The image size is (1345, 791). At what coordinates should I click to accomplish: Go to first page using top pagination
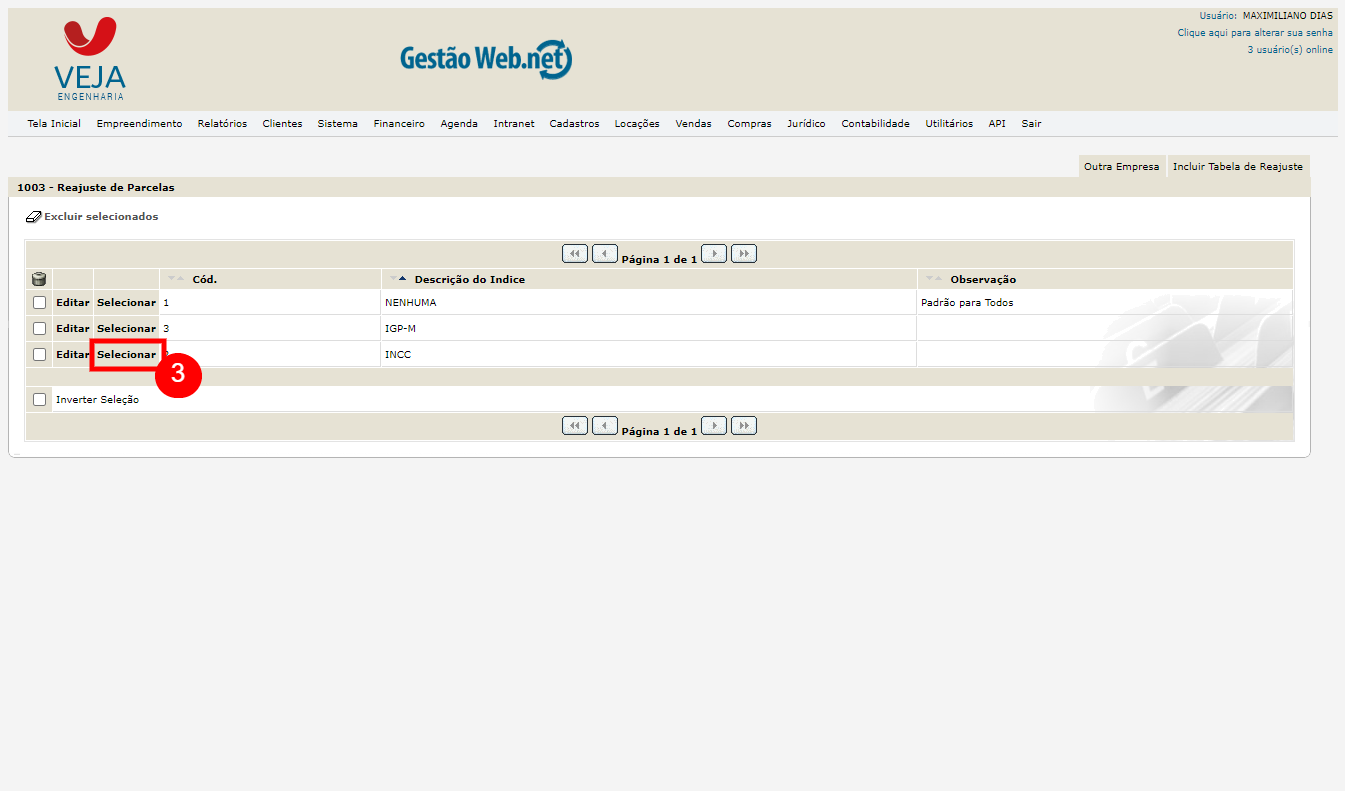point(575,254)
